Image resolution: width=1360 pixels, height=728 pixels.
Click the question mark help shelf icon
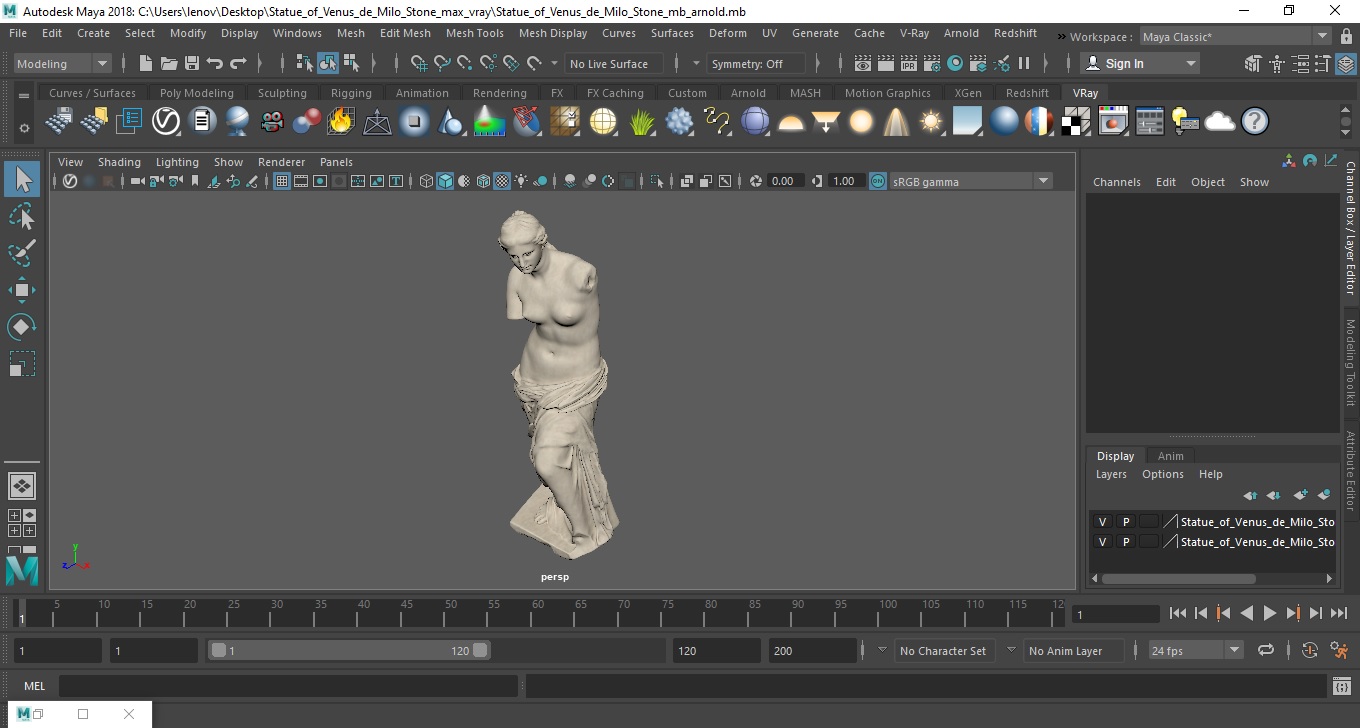[x=1254, y=122]
